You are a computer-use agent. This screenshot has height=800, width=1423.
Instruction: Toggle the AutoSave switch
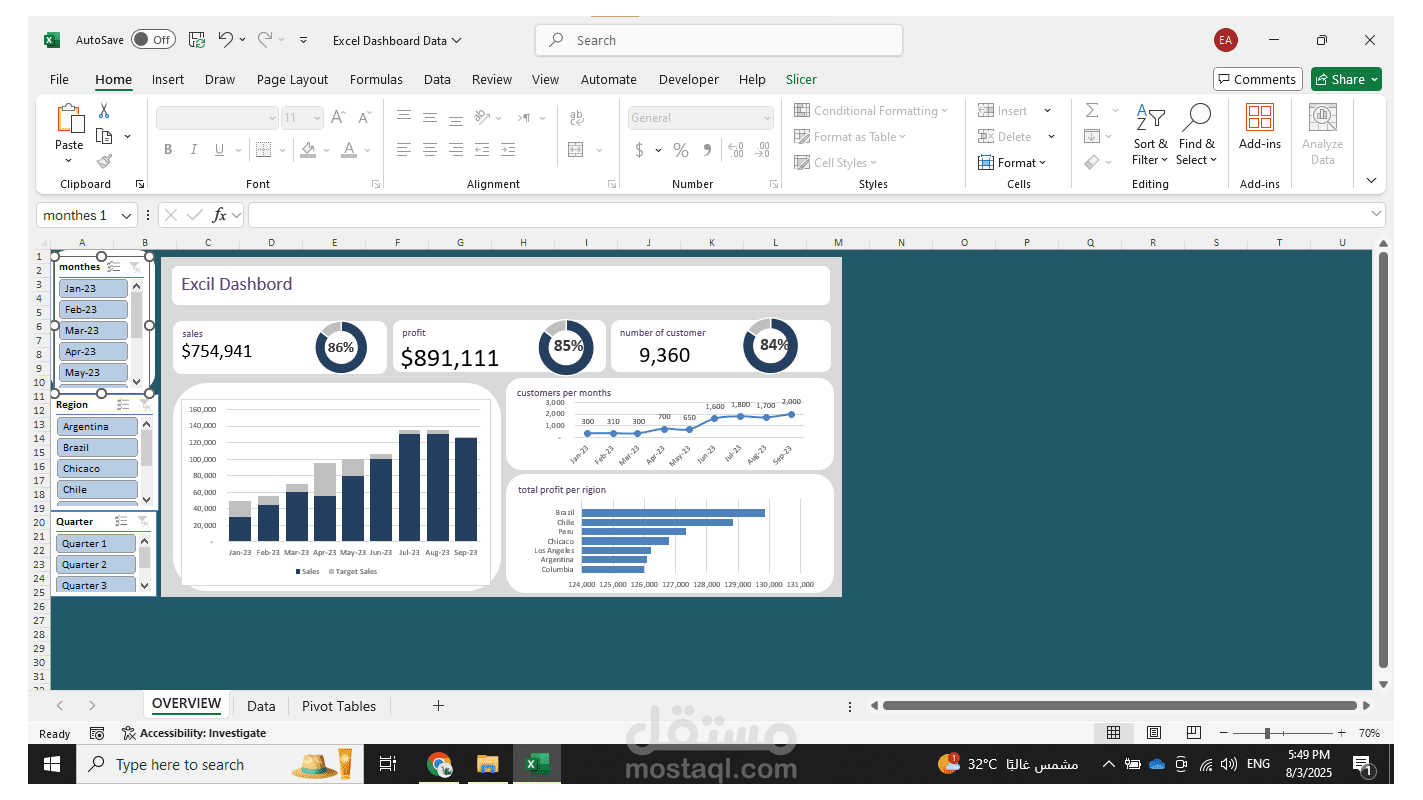click(x=153, y=40)
